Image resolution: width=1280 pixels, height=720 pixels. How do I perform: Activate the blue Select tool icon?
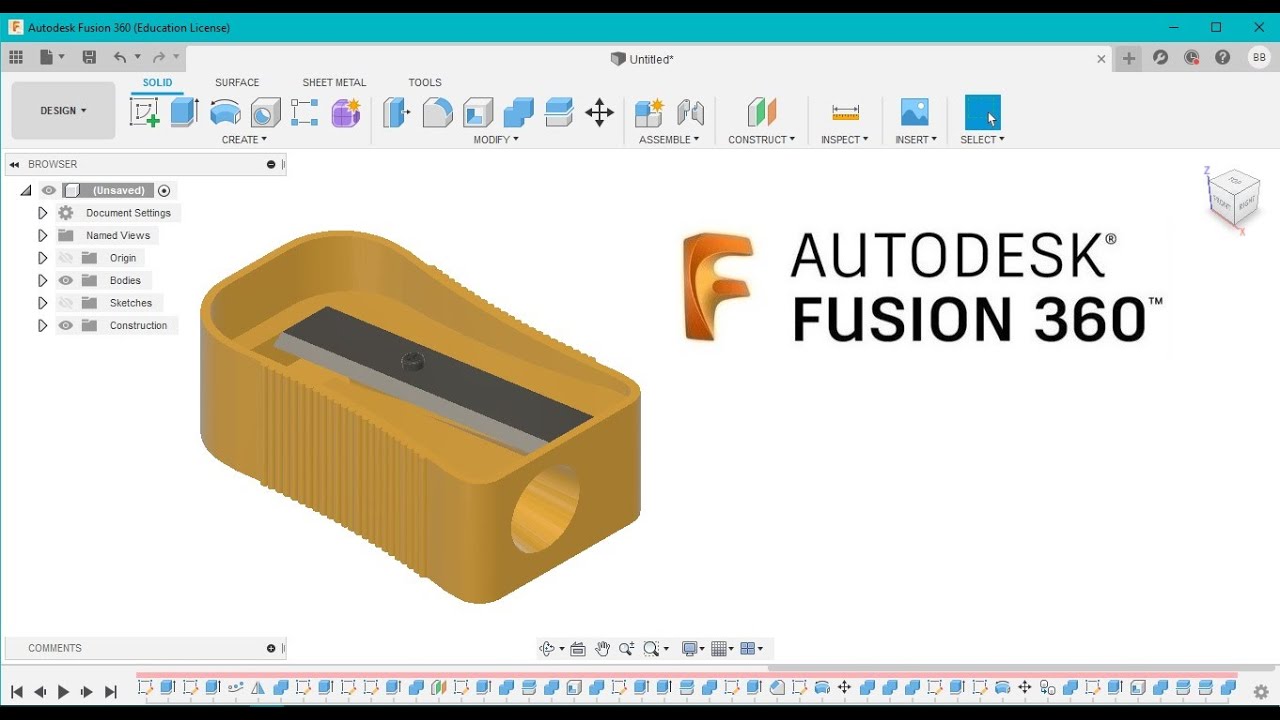tap(982, 112)
